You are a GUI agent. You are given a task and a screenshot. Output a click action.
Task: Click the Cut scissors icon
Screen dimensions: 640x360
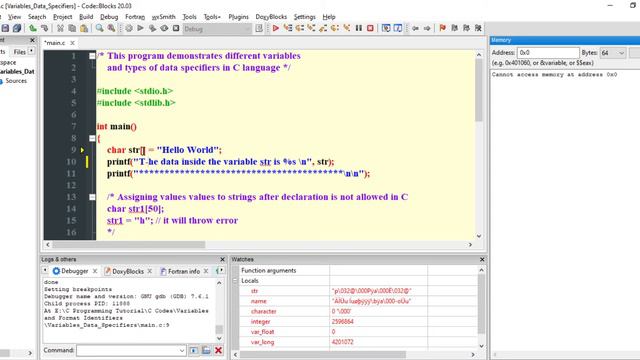(x=60, y=28)
